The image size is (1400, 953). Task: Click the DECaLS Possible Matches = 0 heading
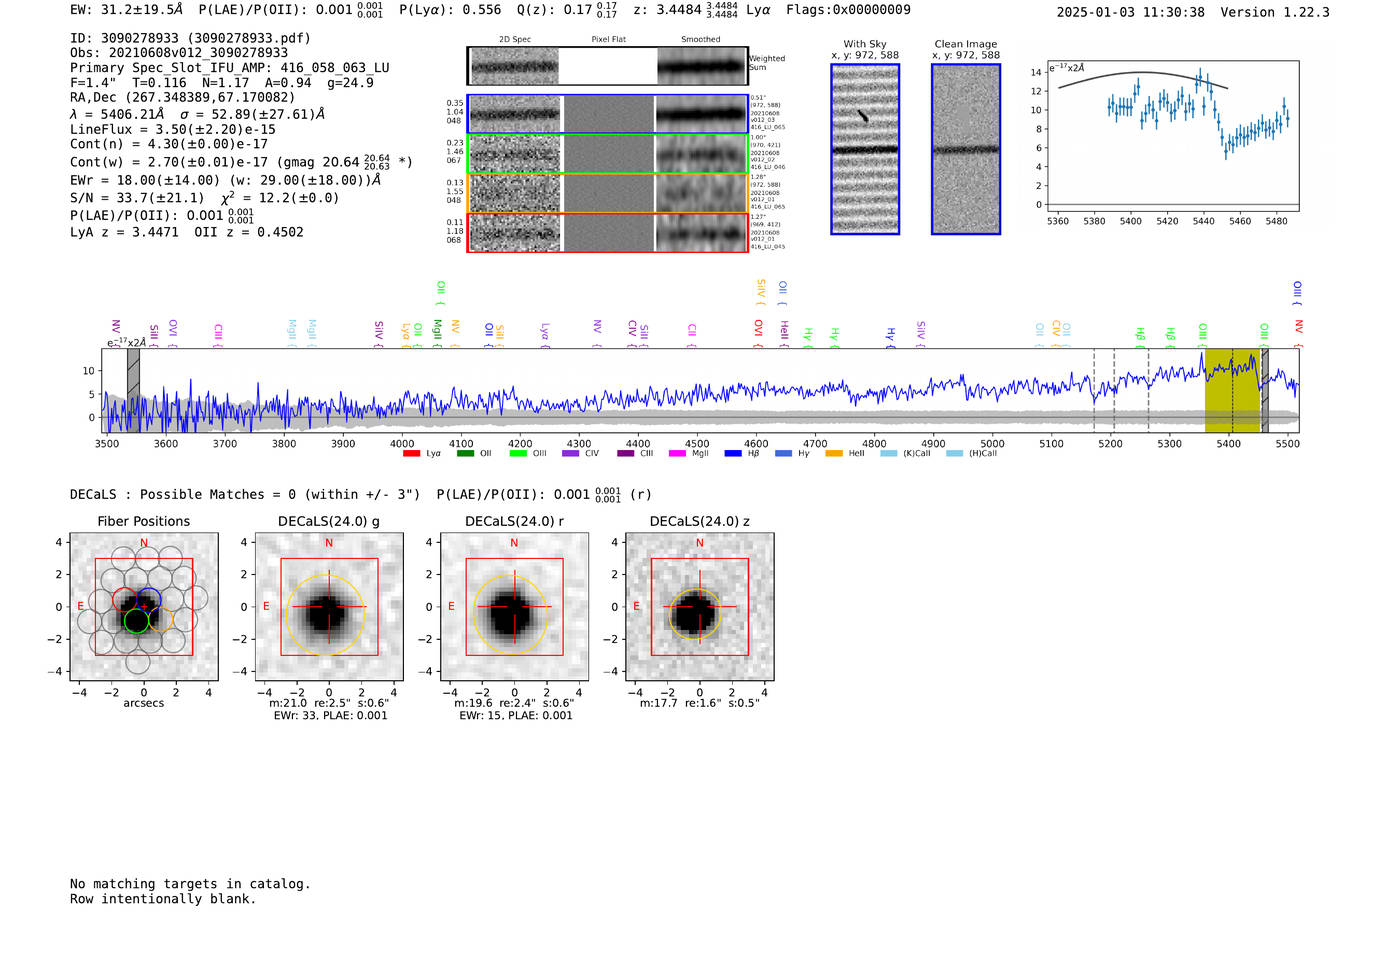[x=245, y=494]
